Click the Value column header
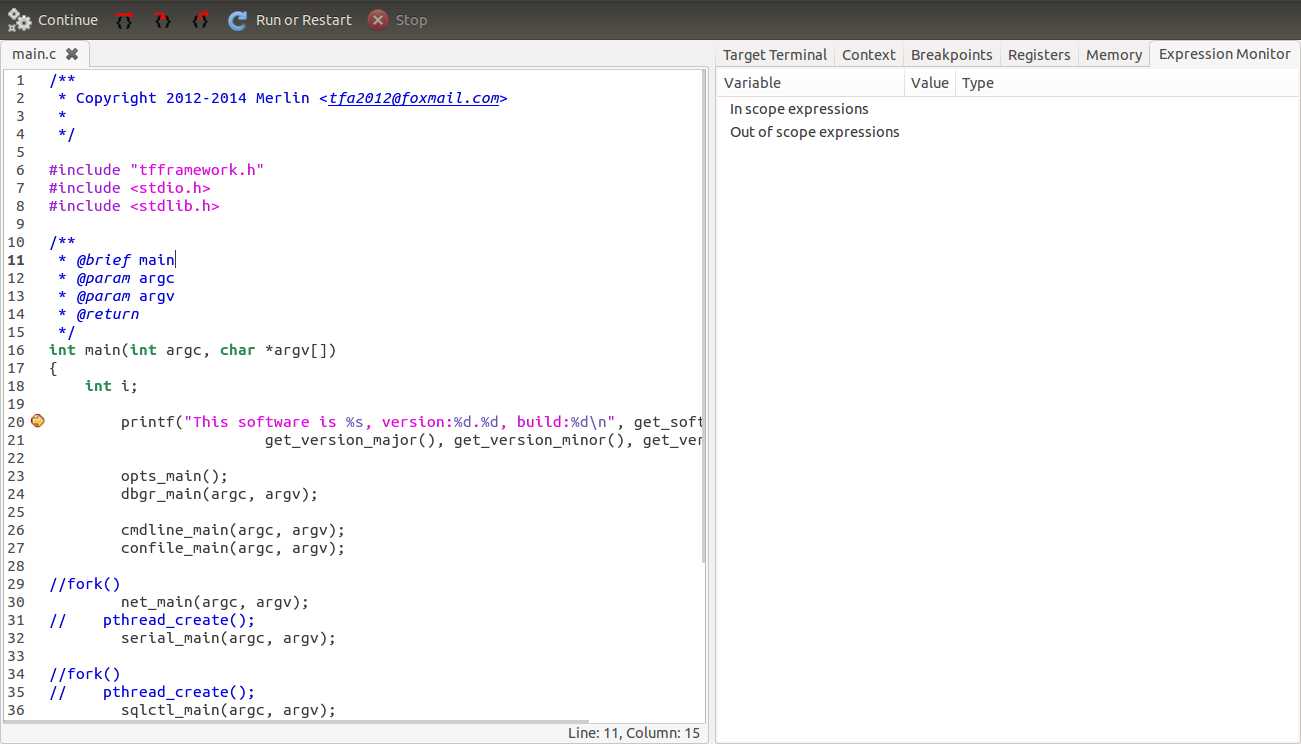The height and width of the screenshot is (744, 1301). coord(930,83)
